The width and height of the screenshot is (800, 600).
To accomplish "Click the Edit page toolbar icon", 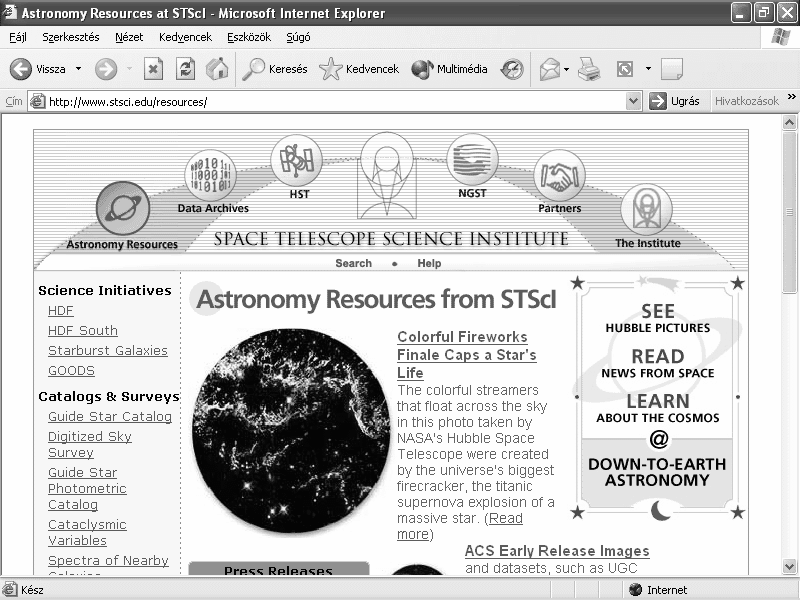I will pos(625,69).
